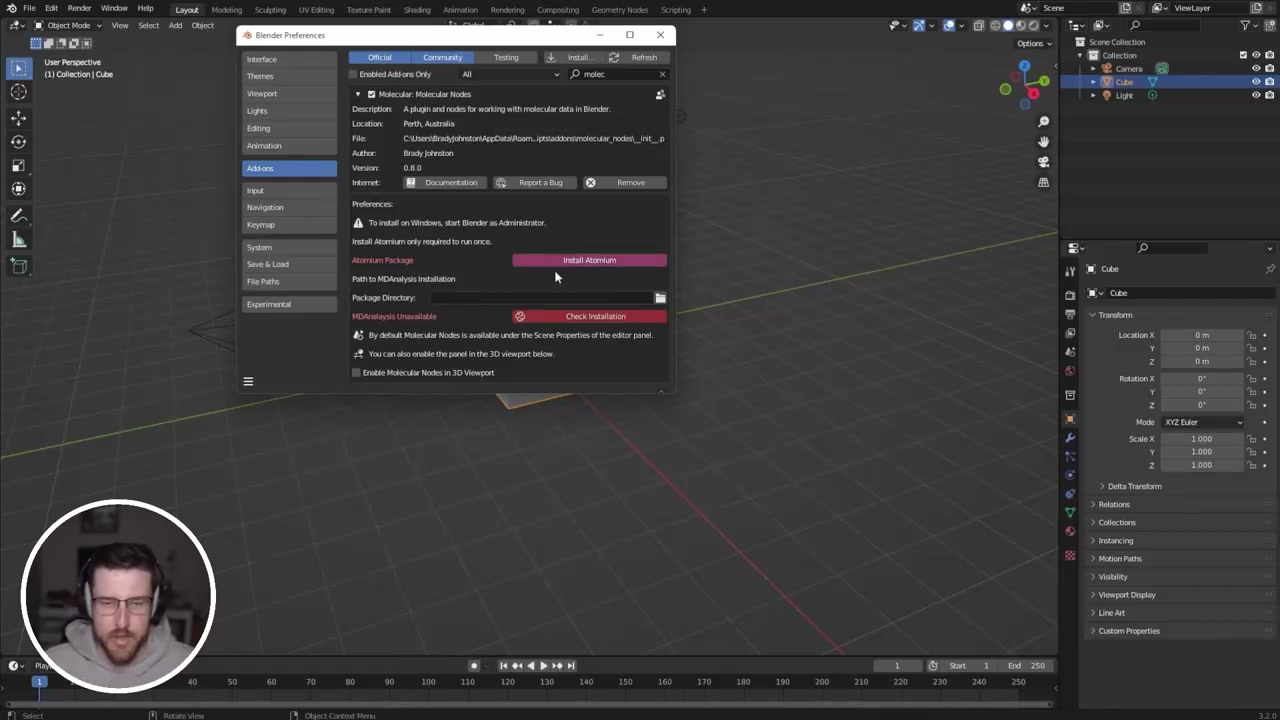
Task: Expand the Viewport Display panel
Action: point(1127,595)
